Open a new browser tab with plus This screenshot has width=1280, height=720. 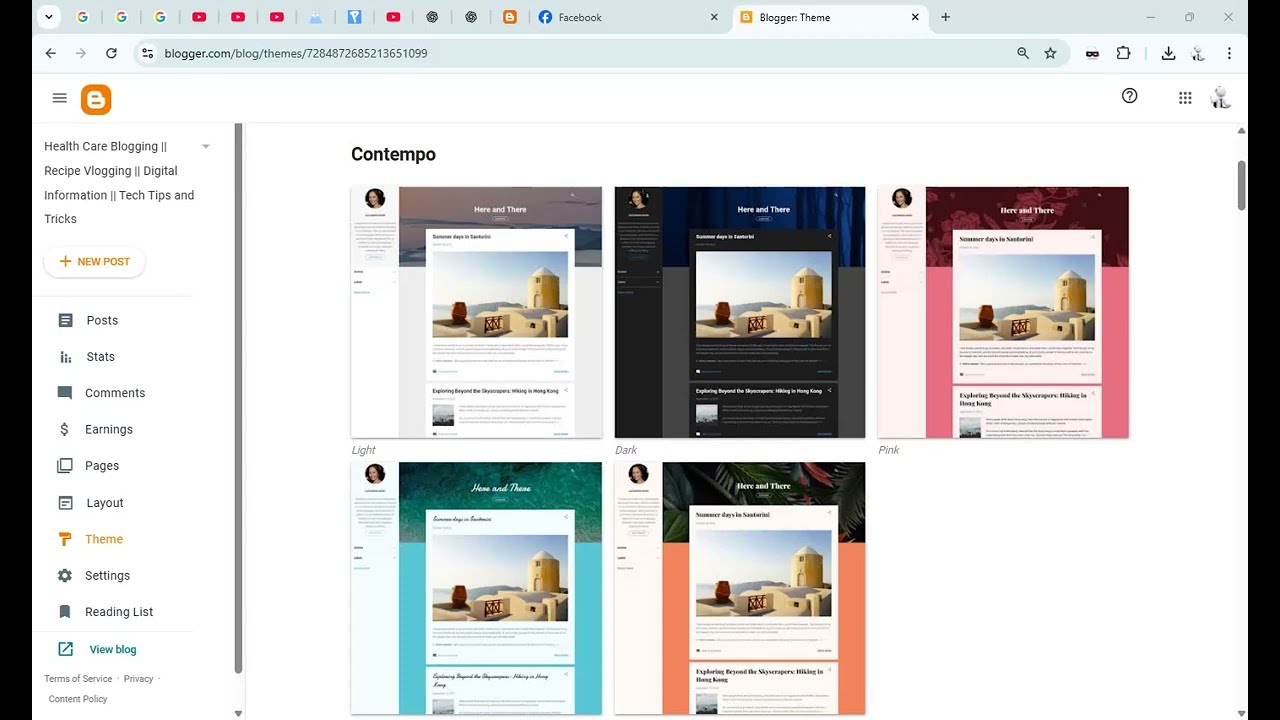pos(946,17)
